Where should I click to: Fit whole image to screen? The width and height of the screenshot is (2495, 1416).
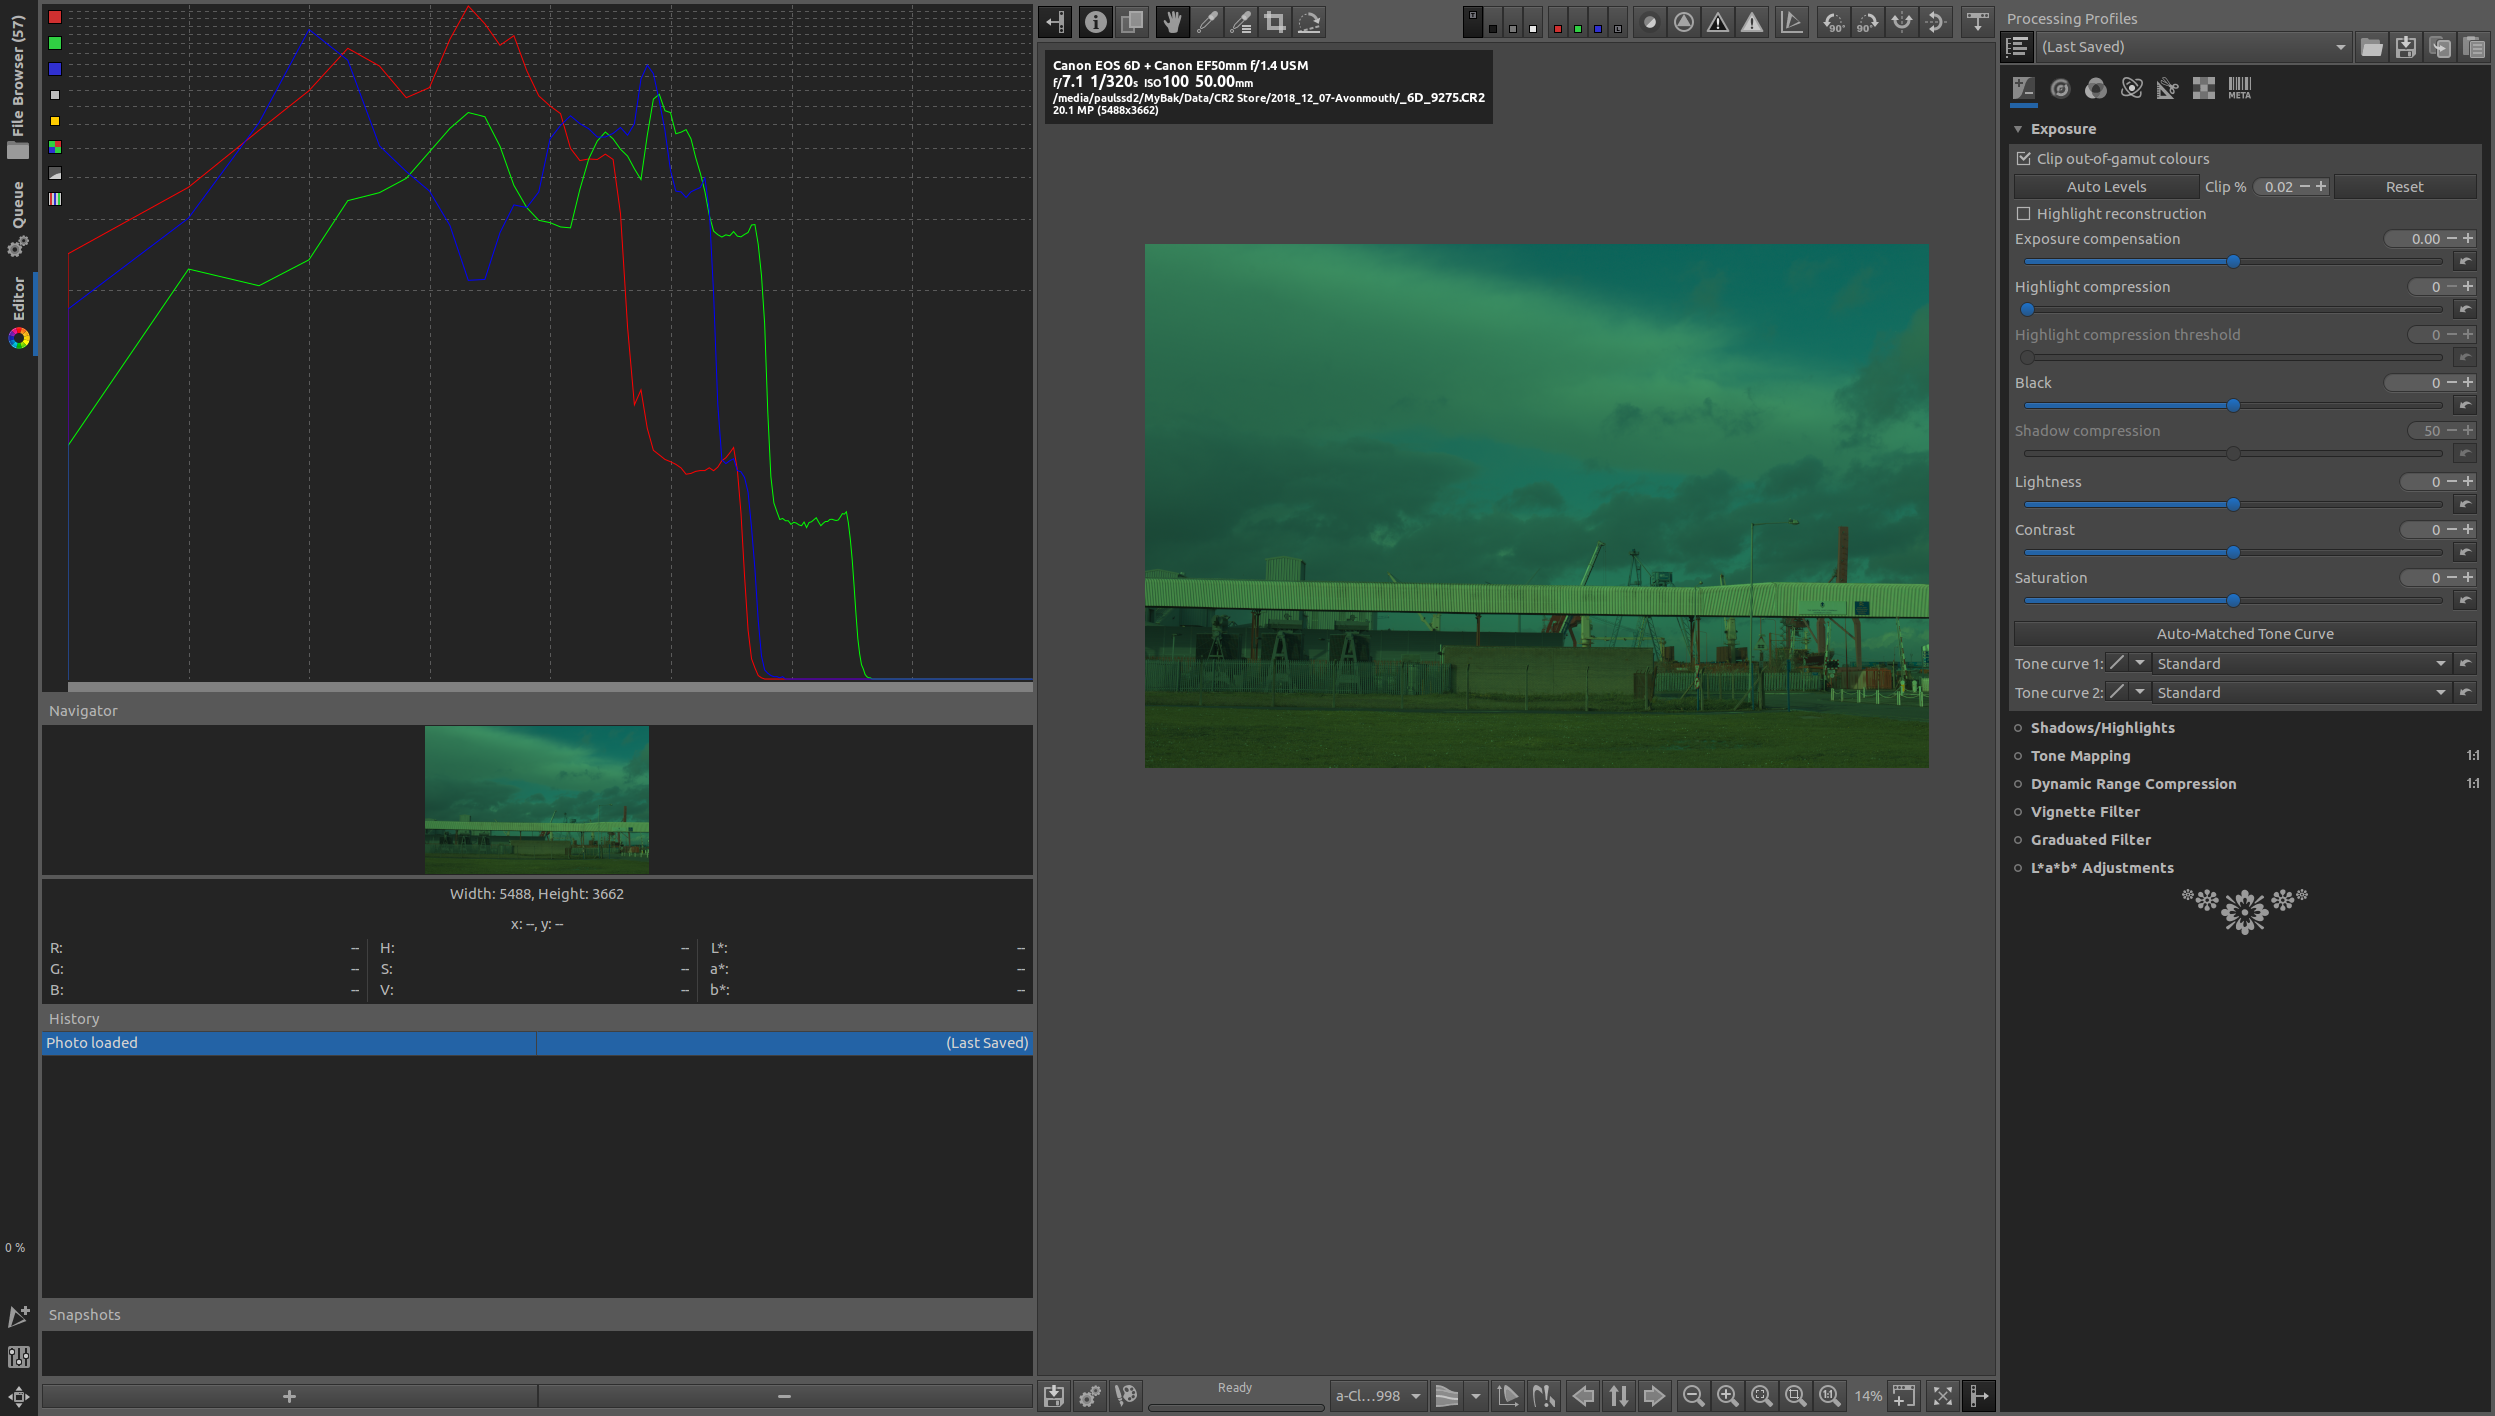(x=1762, y=1396)
